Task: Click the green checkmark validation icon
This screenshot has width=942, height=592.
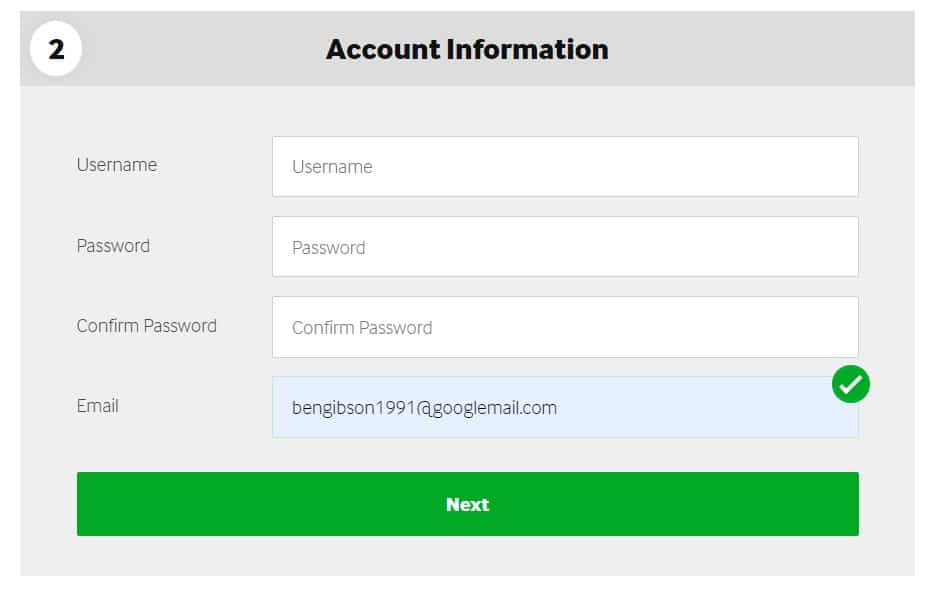Action: tap(851, 384)
